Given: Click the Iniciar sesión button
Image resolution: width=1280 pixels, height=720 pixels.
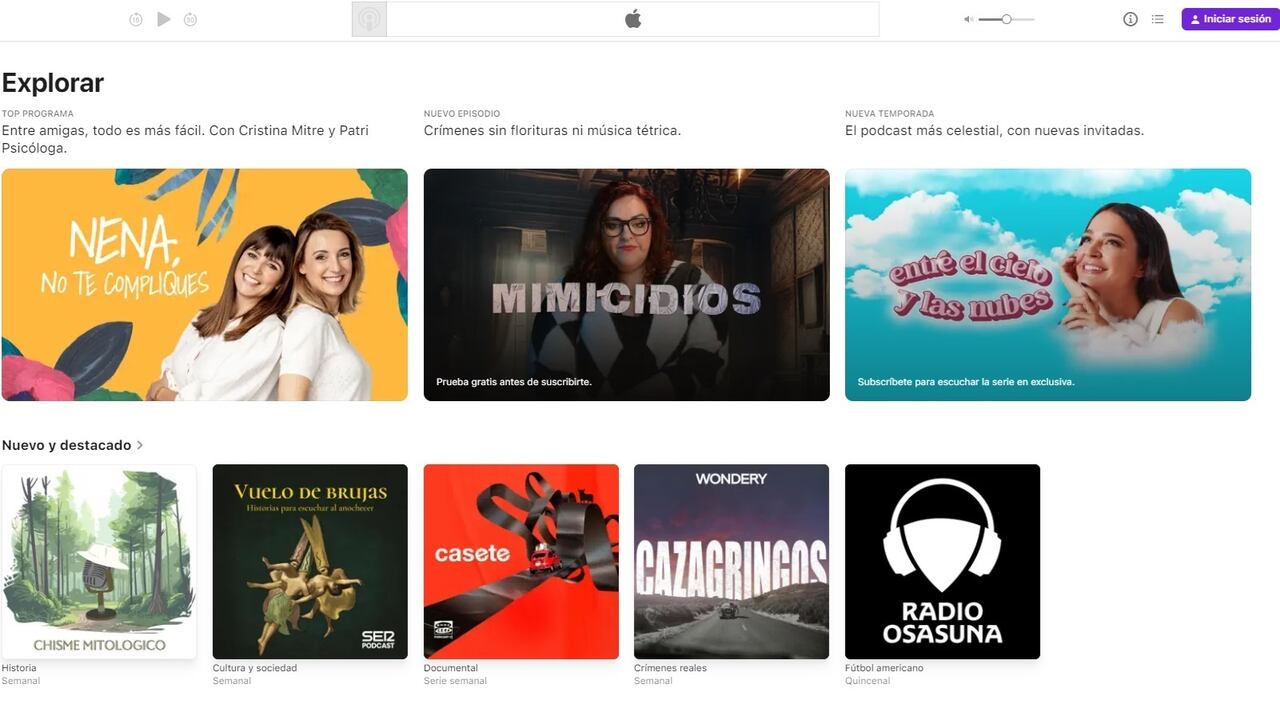Looking at the screenshot, I should click(1230, 18).
